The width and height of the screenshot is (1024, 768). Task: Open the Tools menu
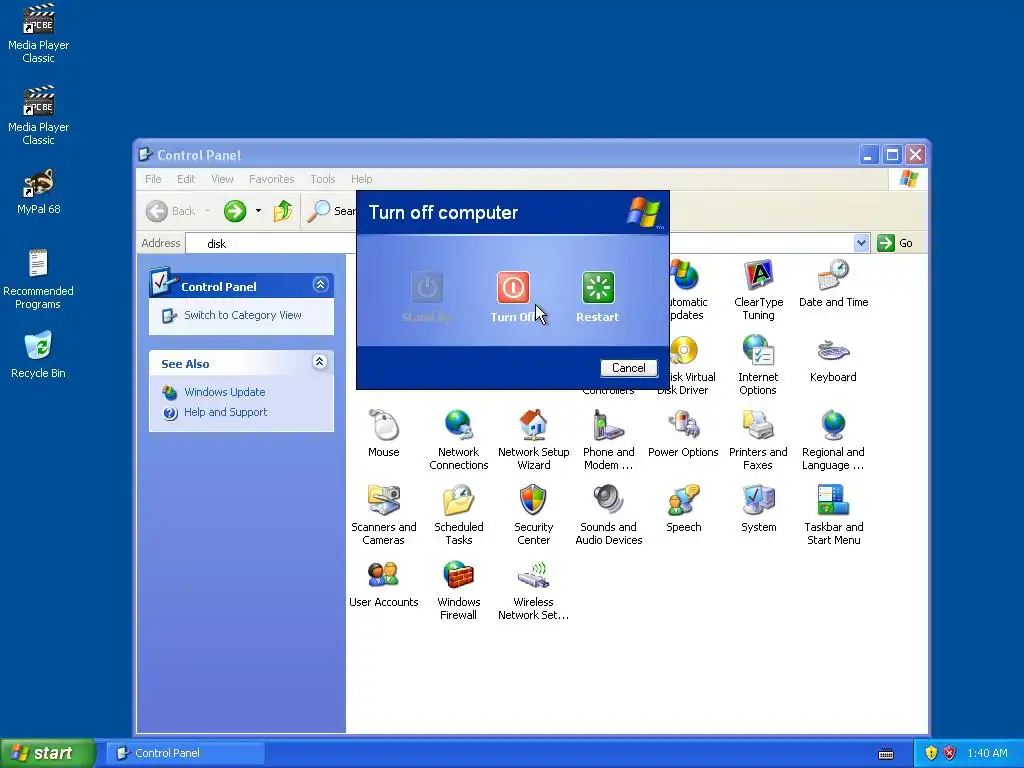pyautogui.click(x=323, y=179)
